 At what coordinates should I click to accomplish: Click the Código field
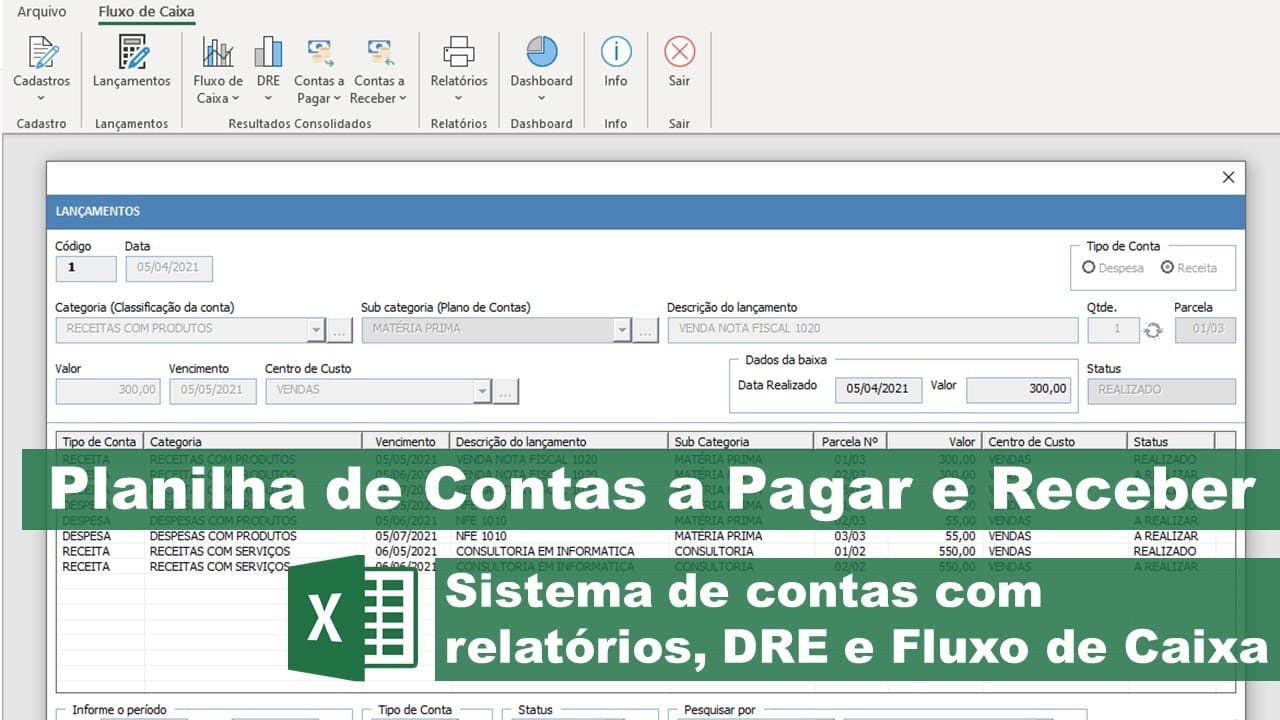coord(86,268)
